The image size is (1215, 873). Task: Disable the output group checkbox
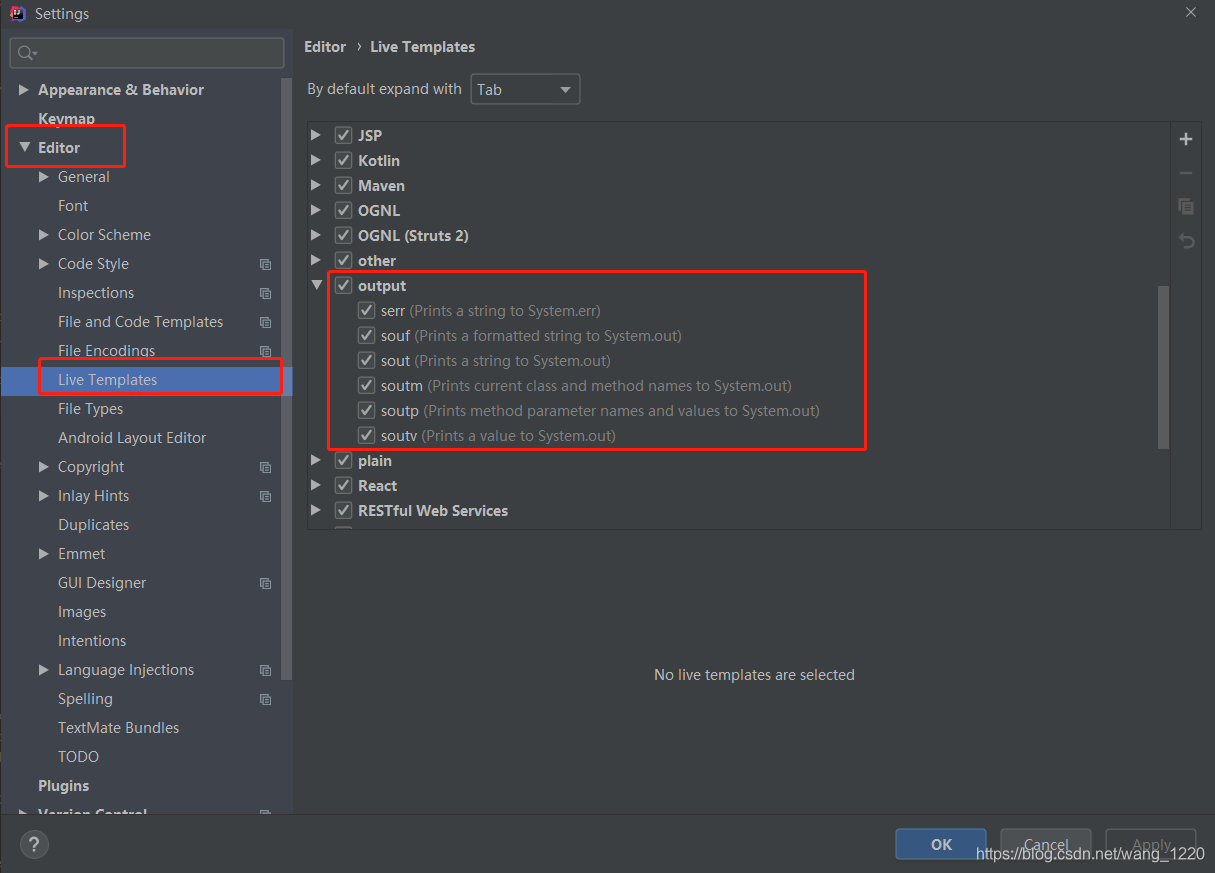(x=344, y=285)
